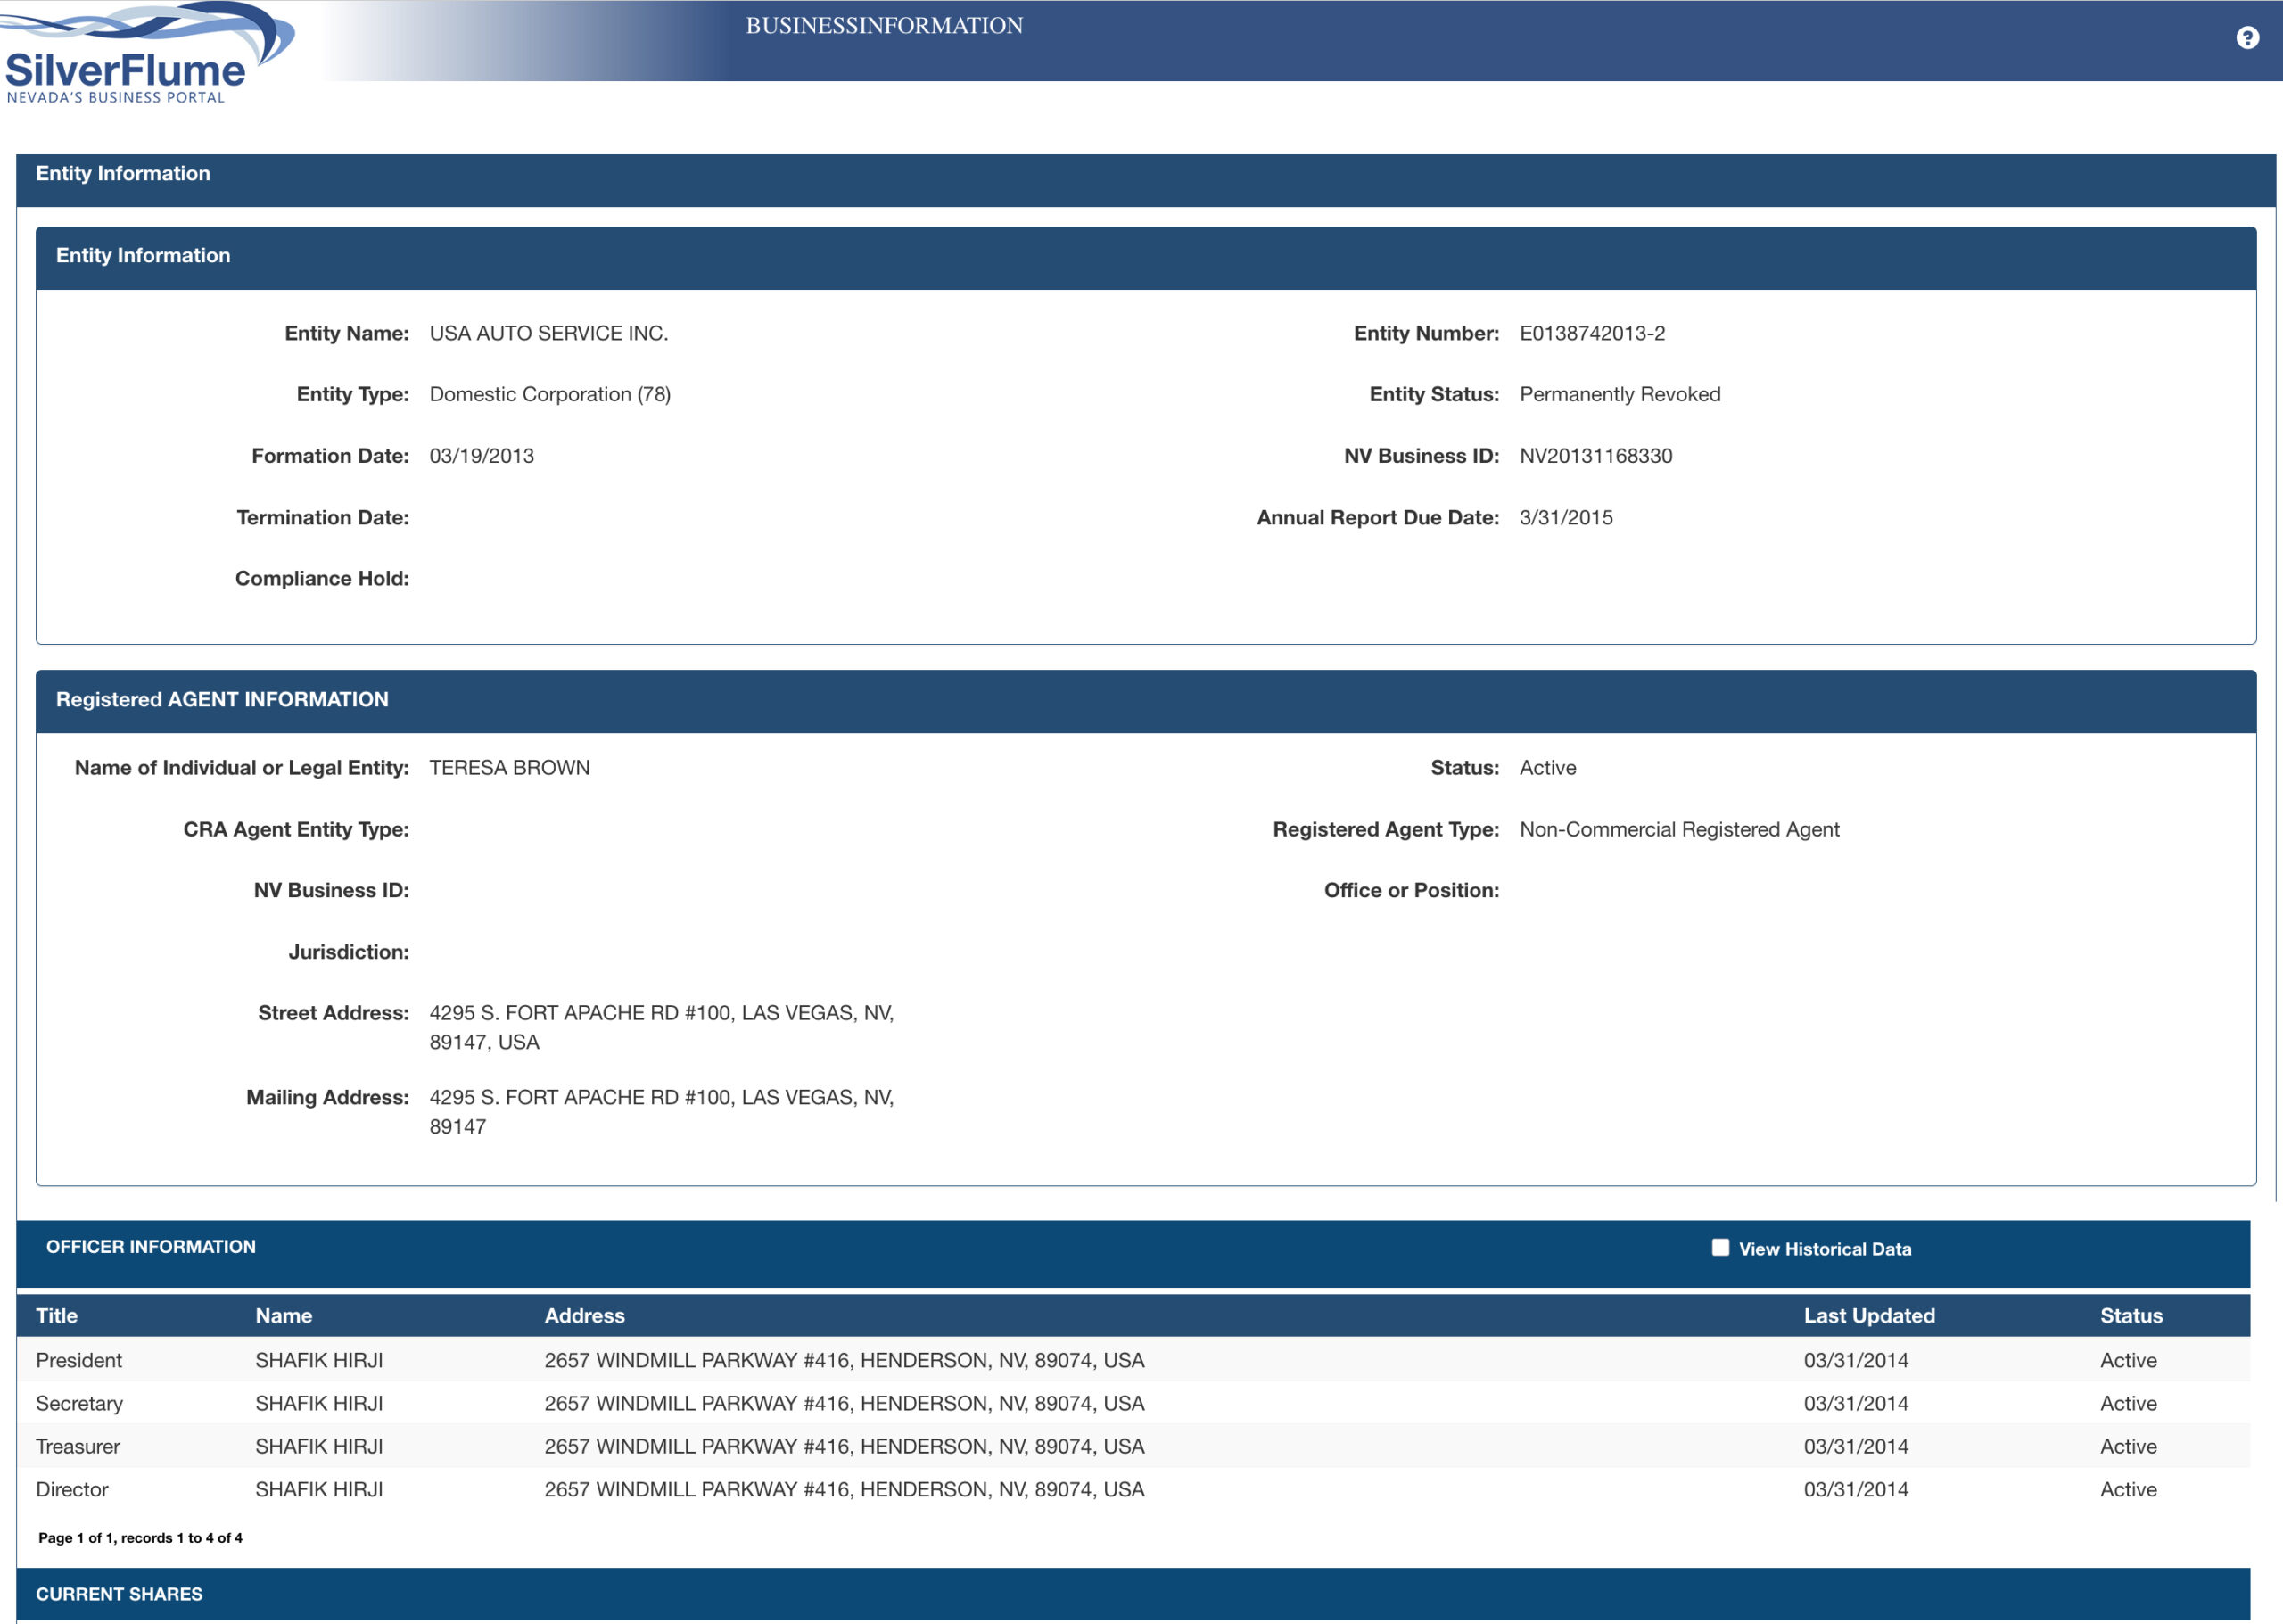Select the mailing address 4295 S. Fort Apache
This screenshot has height=1624, width=2283.
pos(662,1111)
